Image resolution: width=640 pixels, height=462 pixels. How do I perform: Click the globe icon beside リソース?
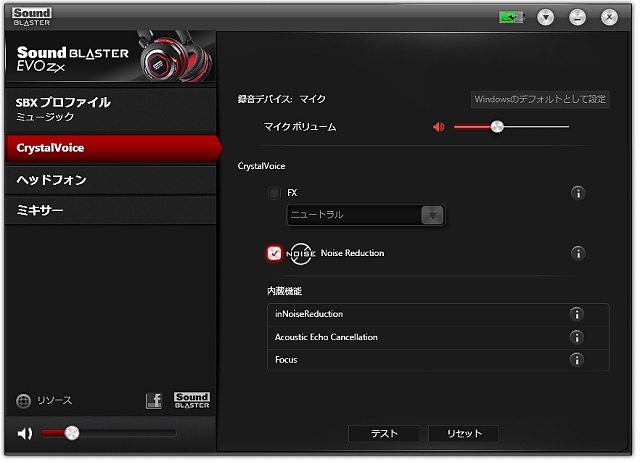pyautogui.click(x=23, y=401)
